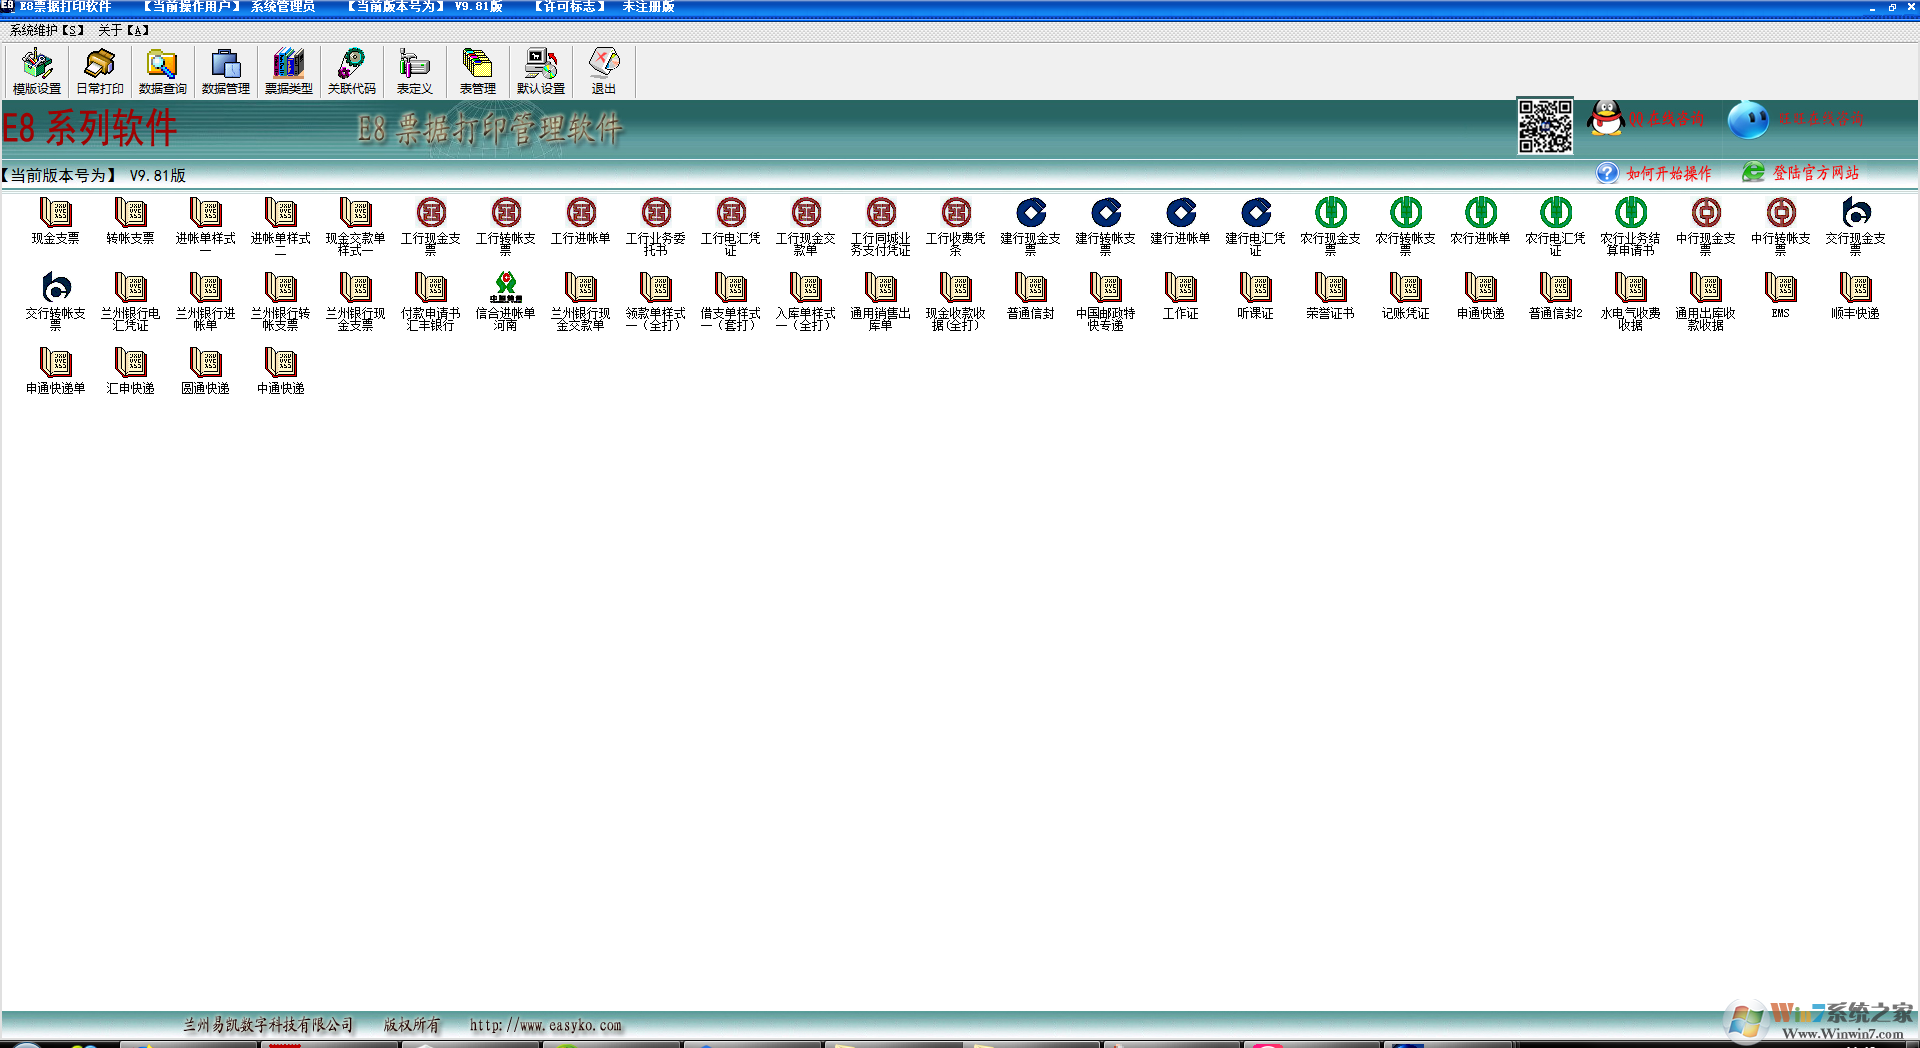Click the QR code image in the banner
Viewport: 1920px width, 1048px height.
[1545, 126]
